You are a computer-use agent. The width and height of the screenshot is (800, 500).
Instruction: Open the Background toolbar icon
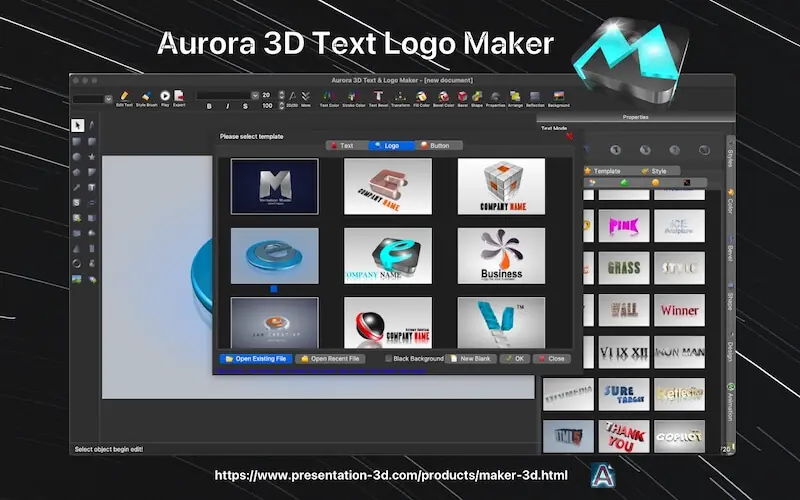[x=559, y=98]
